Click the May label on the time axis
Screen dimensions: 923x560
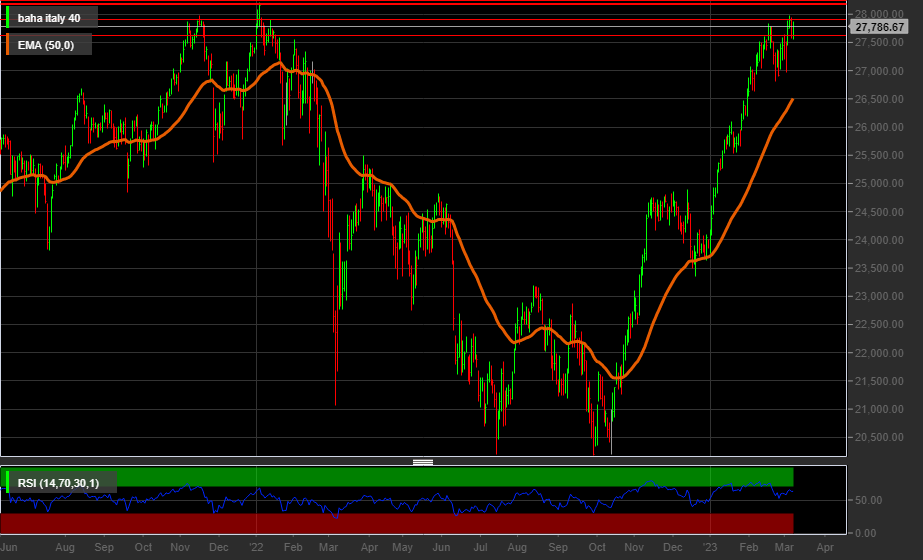[x=403, y=547]
